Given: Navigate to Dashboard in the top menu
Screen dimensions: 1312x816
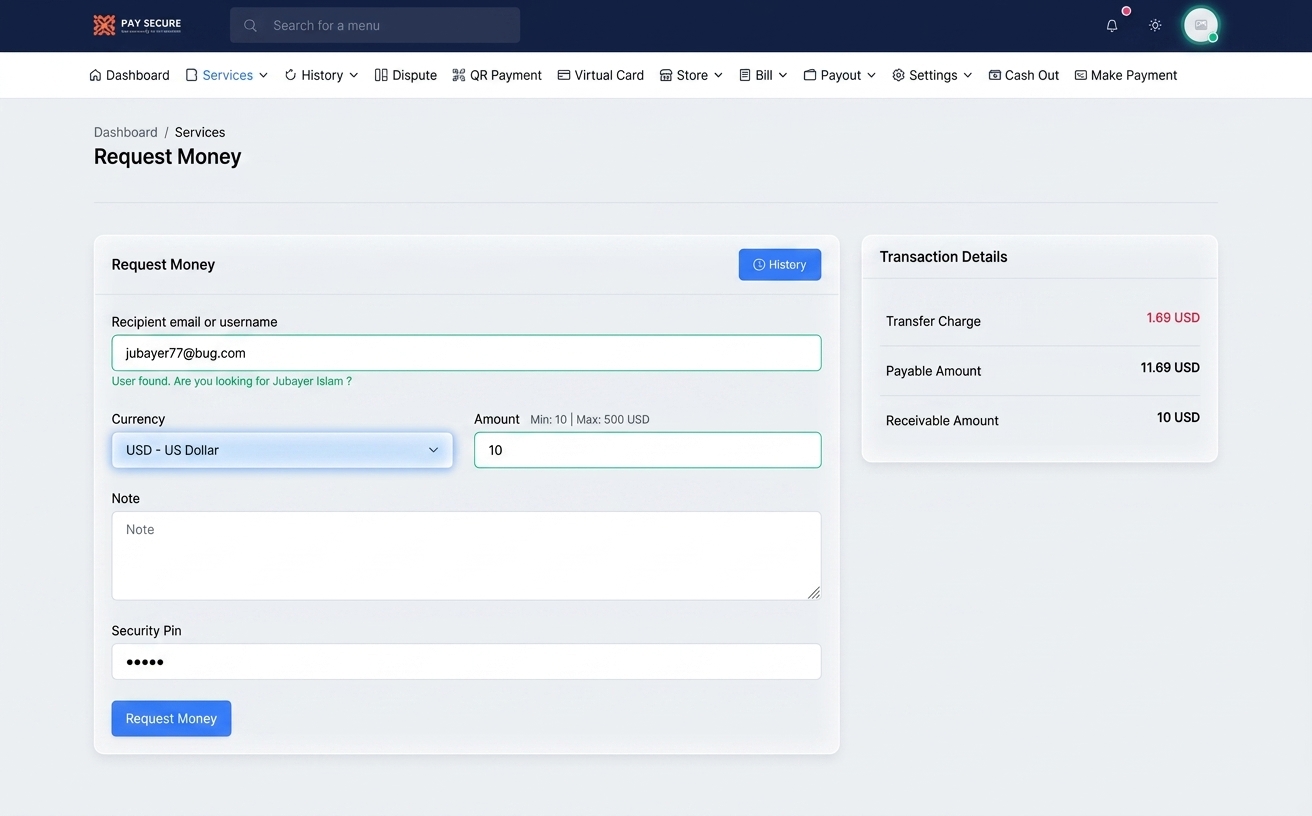Looking at the screenshot, I should [x=129, y=75].
